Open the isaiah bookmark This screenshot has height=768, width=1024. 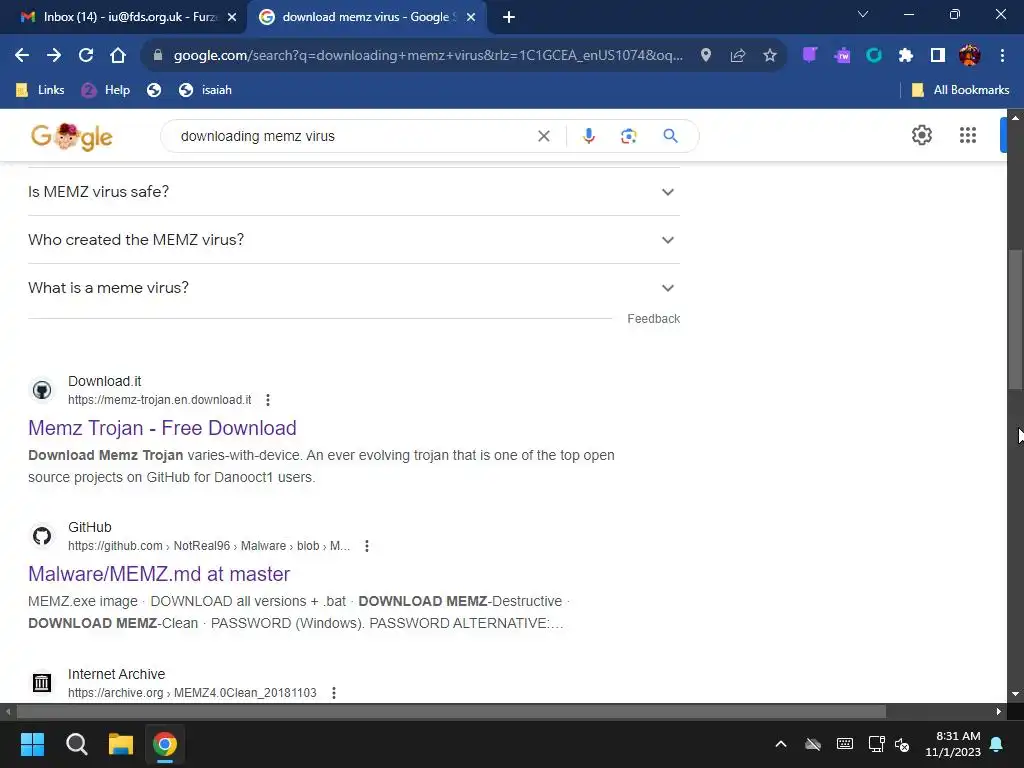tap(206, 90)
